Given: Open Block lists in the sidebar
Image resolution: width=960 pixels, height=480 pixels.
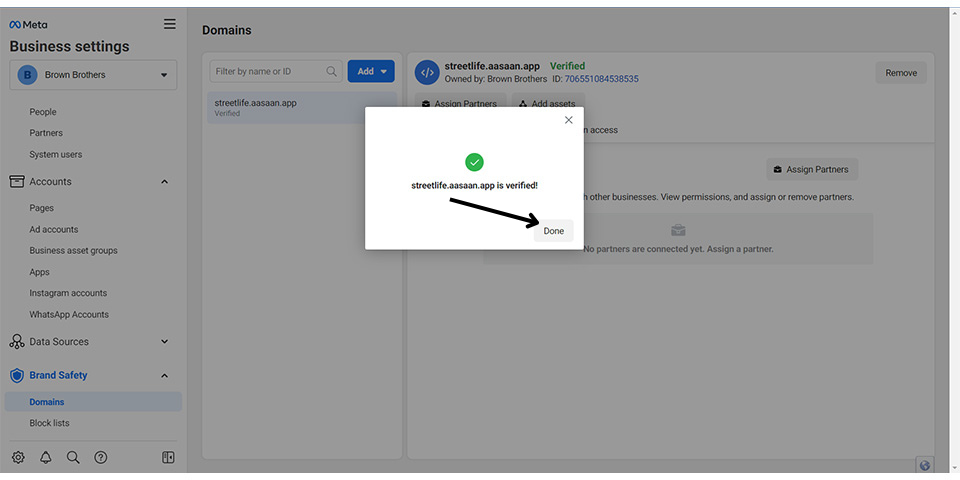Looking at the screenshot, I should click(x=50, y=423).
